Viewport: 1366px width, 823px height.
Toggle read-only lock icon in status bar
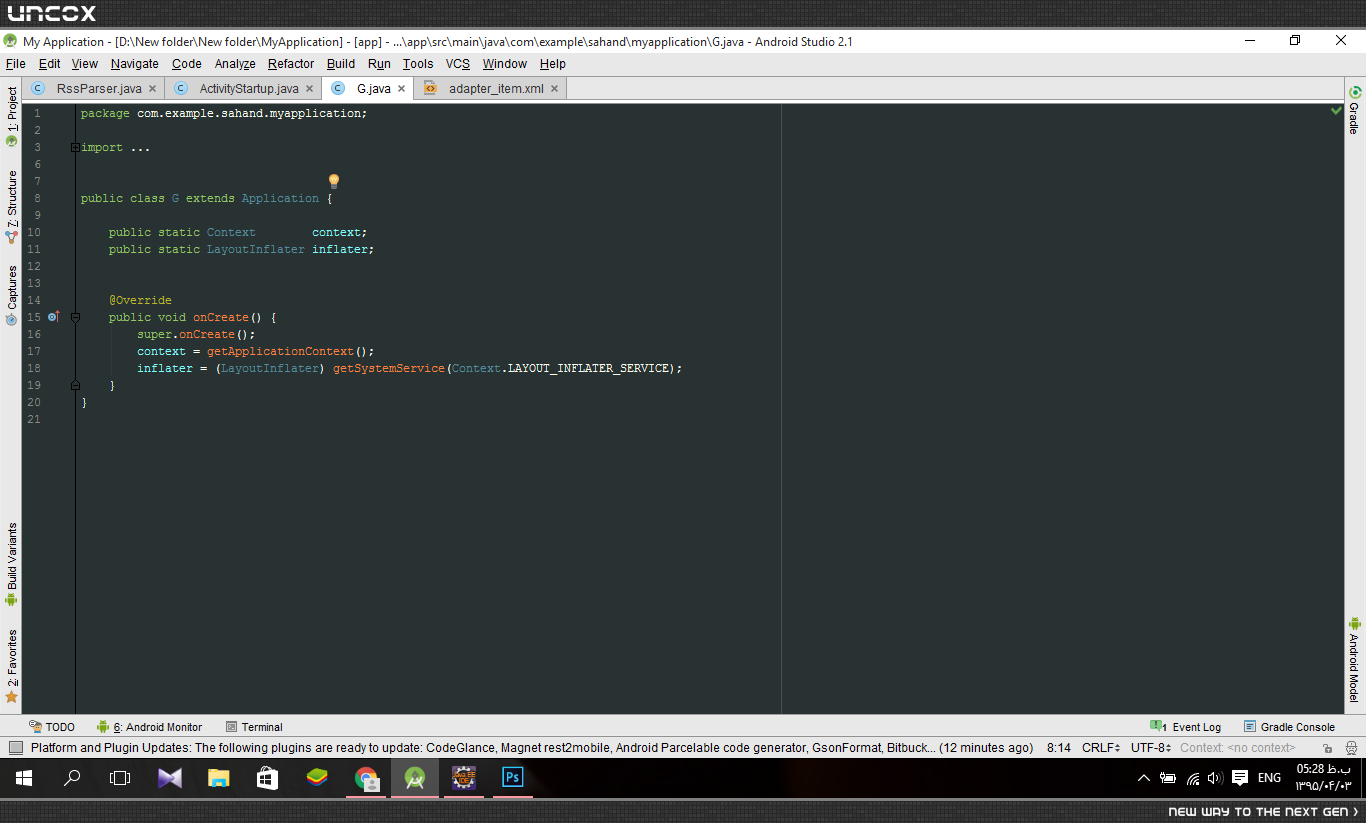point(1327,748)
